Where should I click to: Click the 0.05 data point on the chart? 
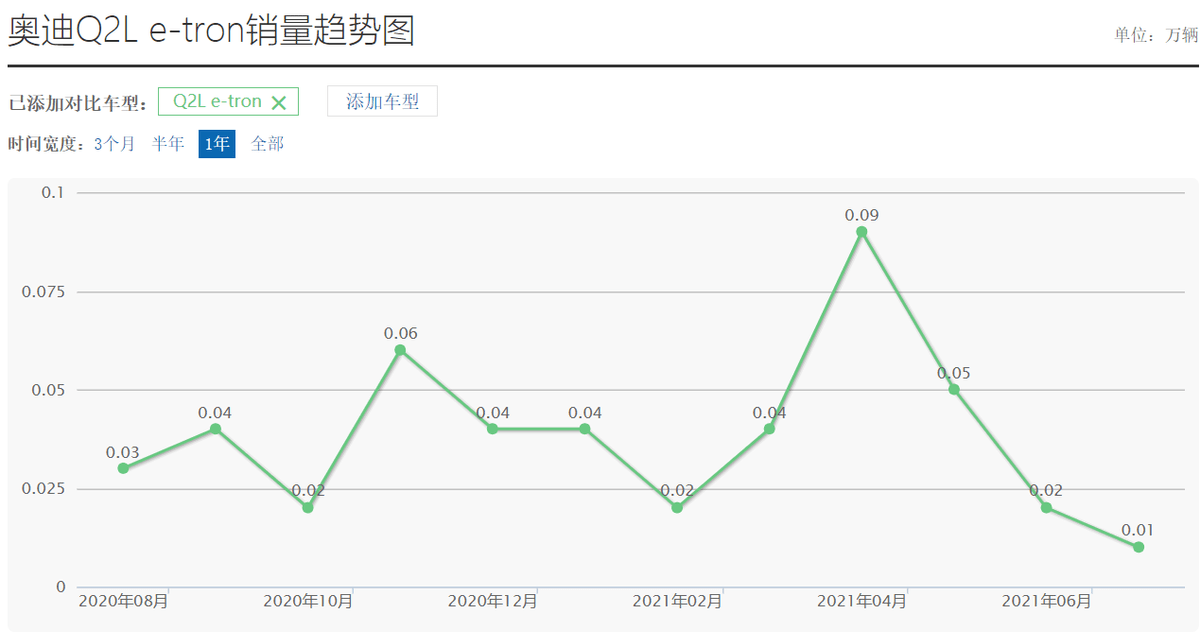pyautogui.click(x=954, y=389)
